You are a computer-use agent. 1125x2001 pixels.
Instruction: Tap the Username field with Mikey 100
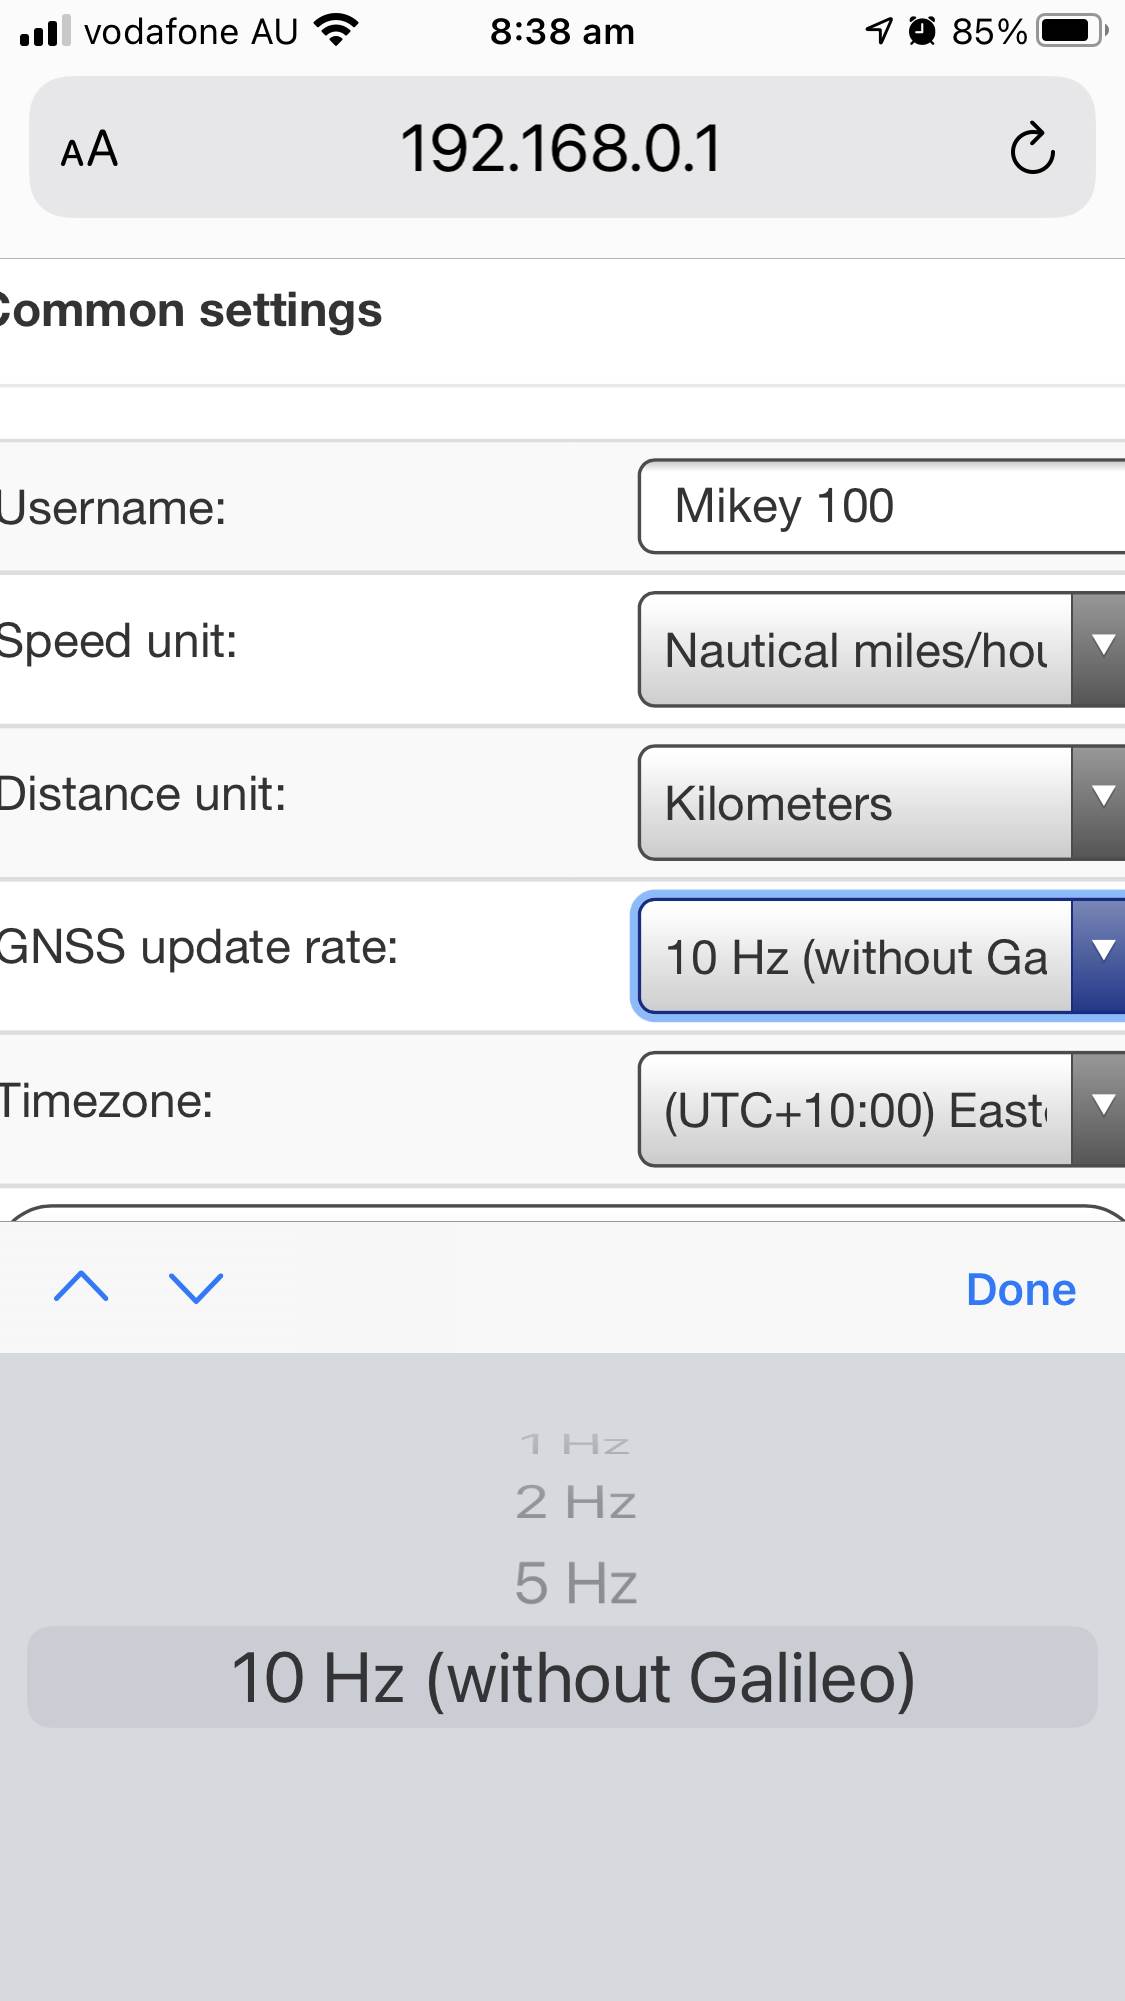(880, 506)
